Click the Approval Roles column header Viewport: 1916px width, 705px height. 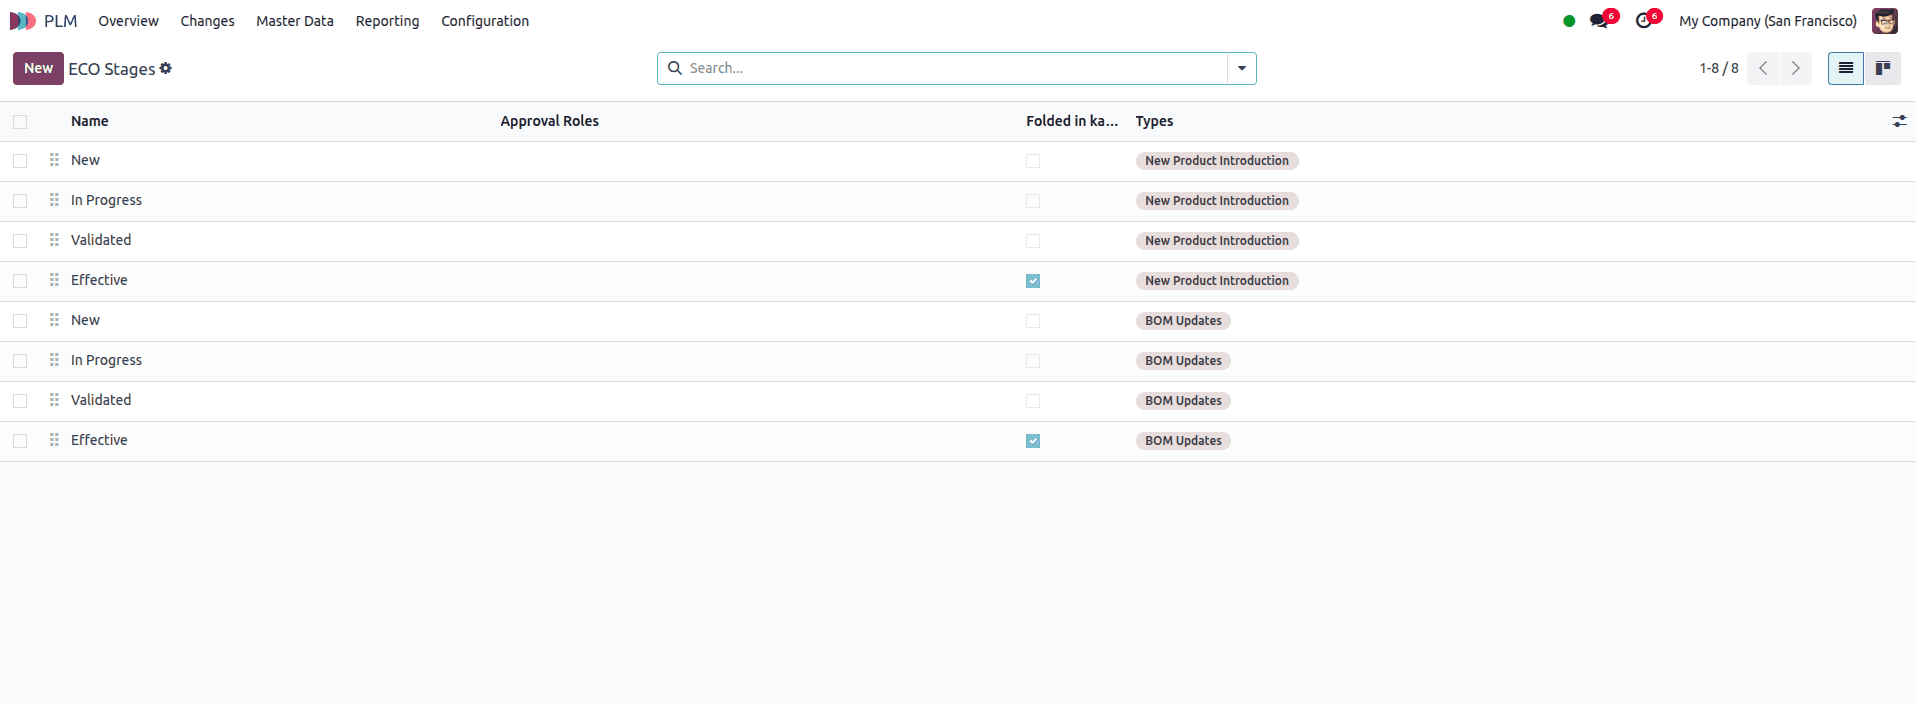tap(549, 121)
